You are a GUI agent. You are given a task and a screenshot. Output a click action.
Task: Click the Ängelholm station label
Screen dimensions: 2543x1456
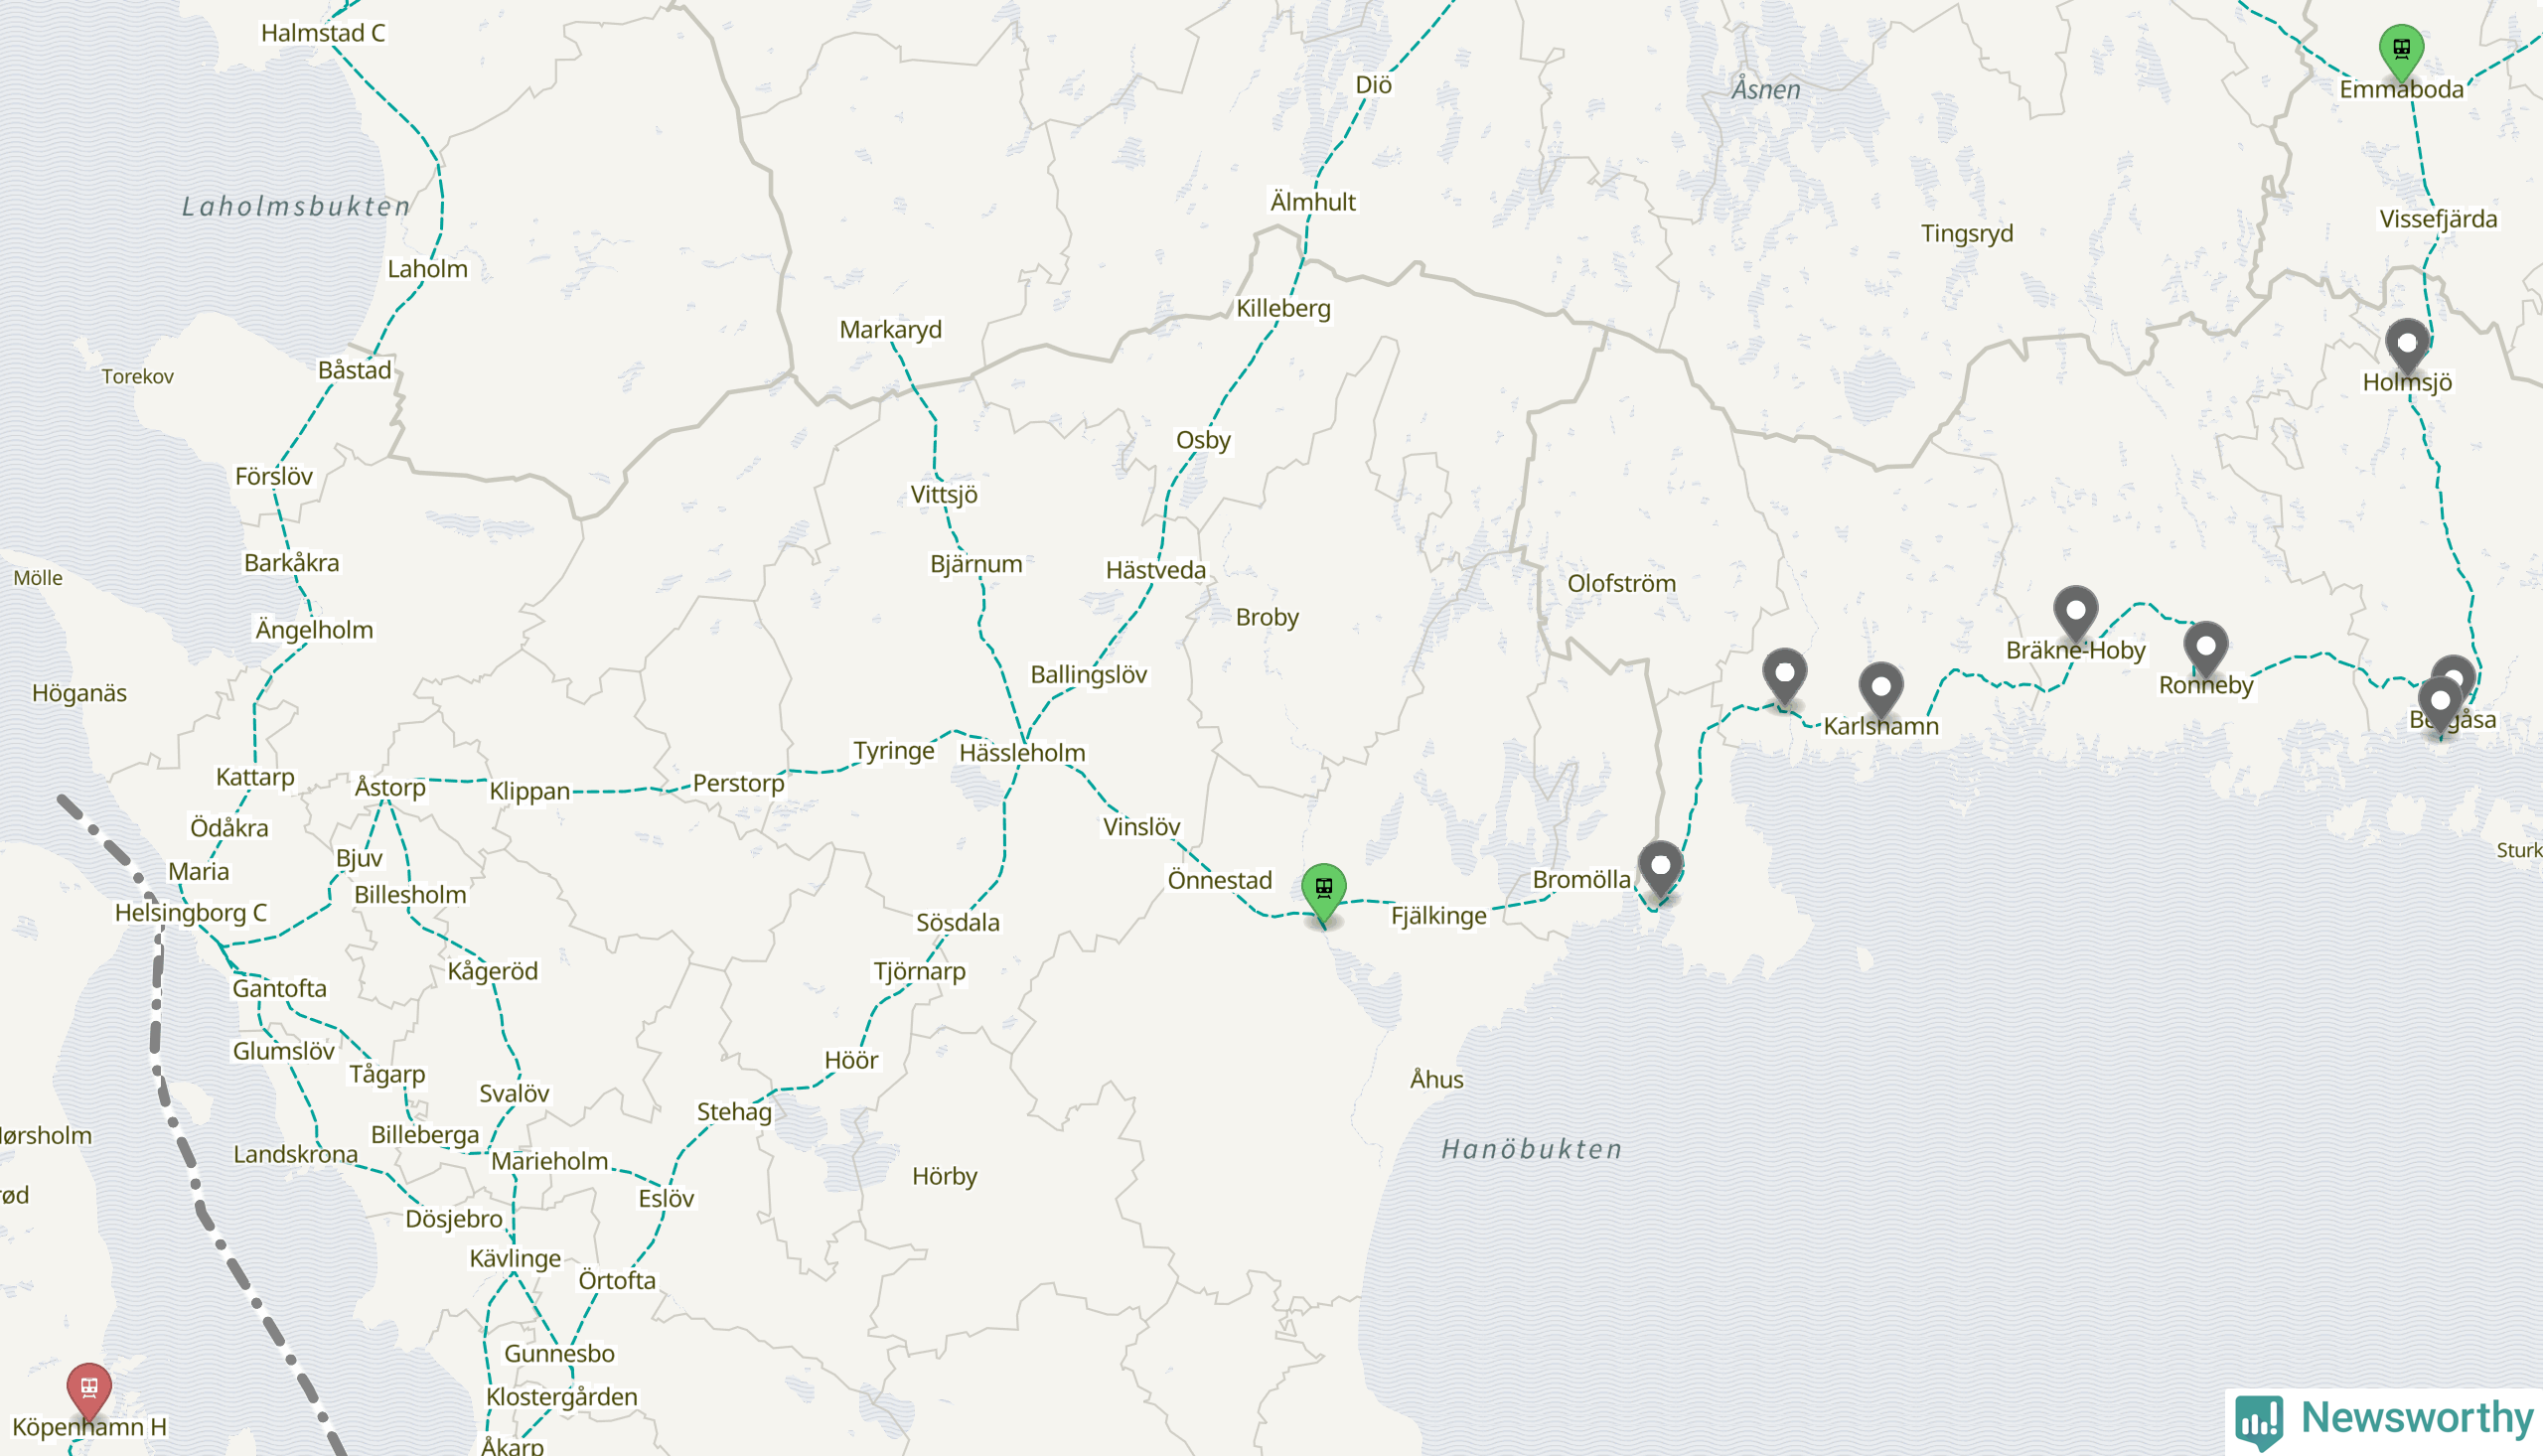314,630
